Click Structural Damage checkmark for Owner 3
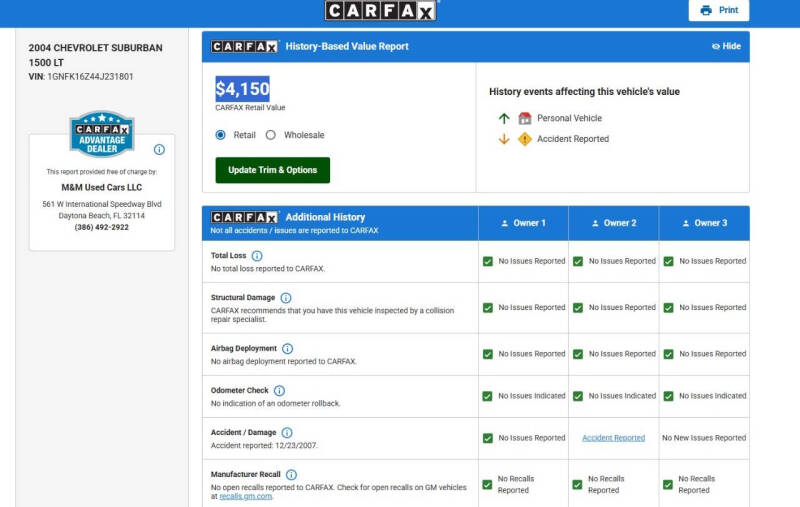 pyautogui.click(x=668, y=308)
